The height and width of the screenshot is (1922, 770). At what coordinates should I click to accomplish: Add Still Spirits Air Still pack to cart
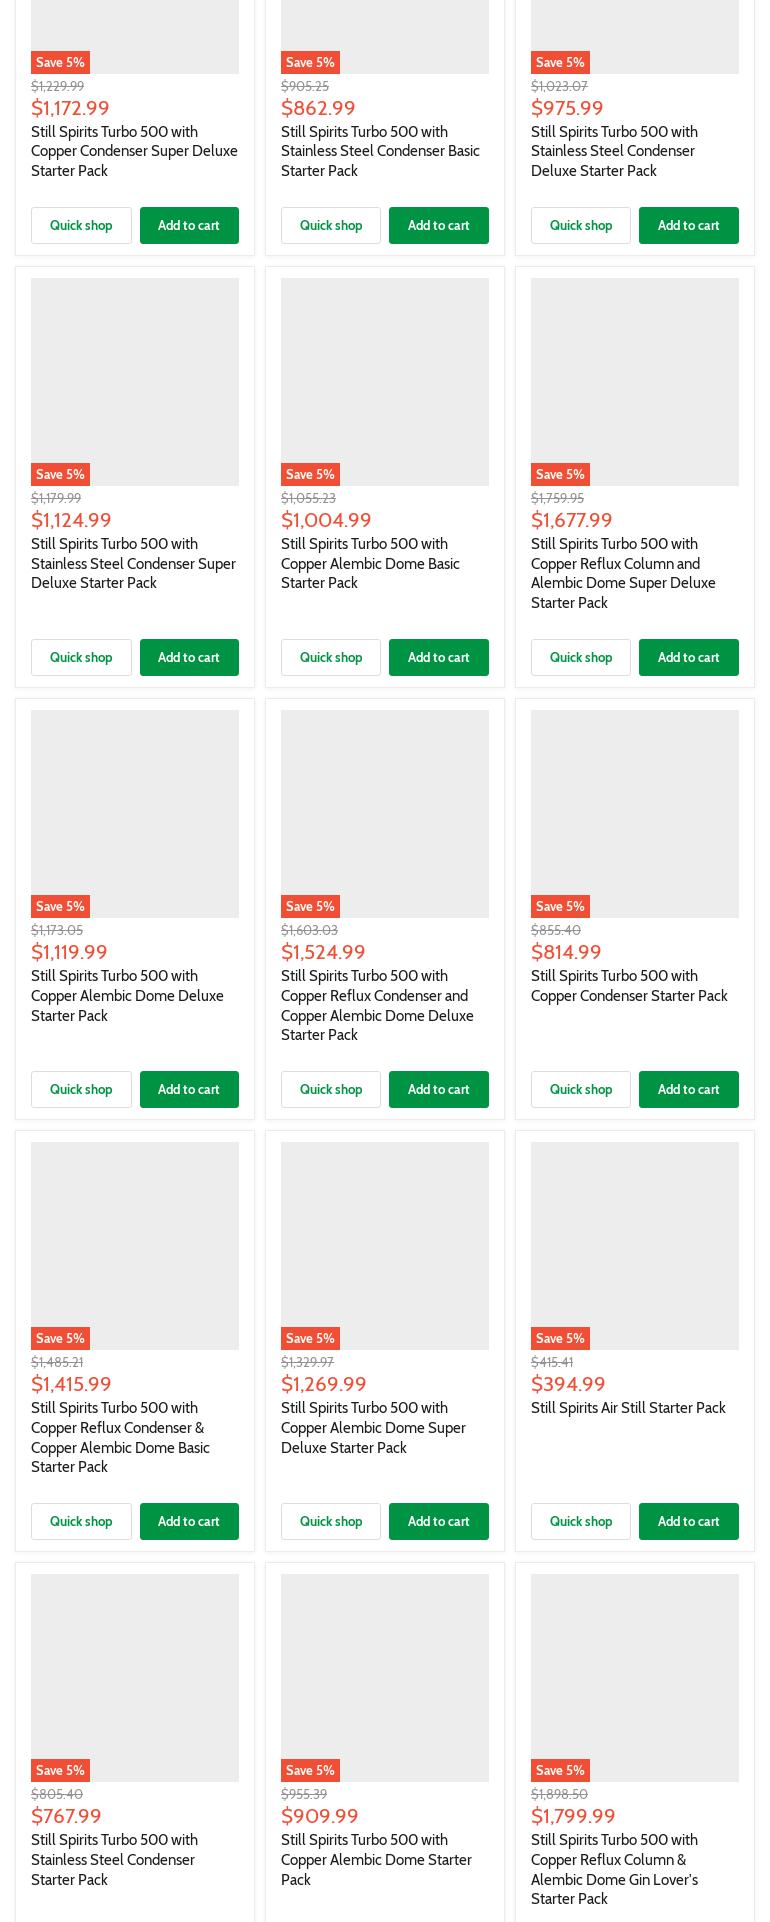click(x=688, y=1521)
